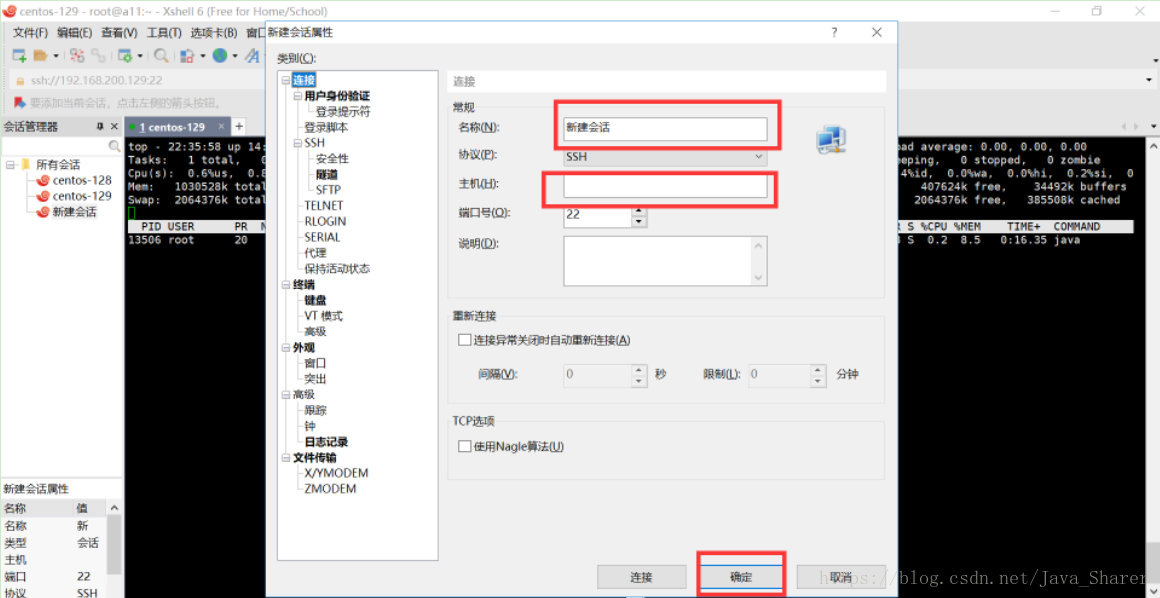This screenshot has width=1160, height=598.
Task: Enable auto reconnect on abnormal close checkbox
Action: pos(465,340)
